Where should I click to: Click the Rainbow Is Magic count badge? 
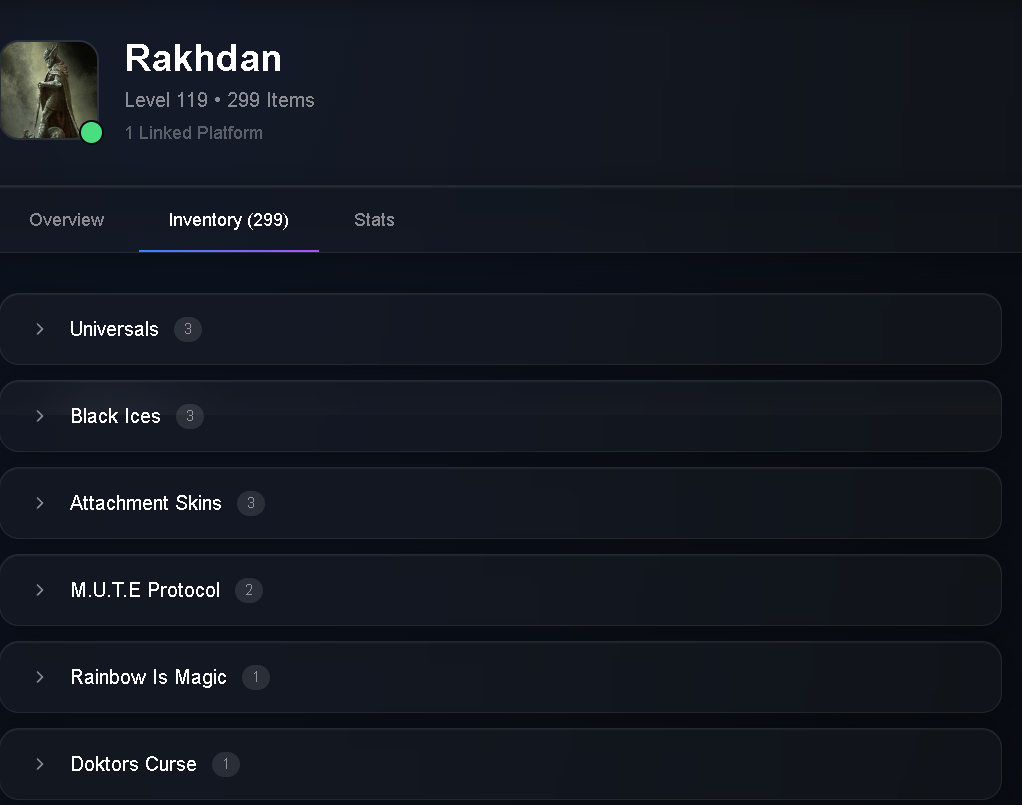tap(256, 677)
